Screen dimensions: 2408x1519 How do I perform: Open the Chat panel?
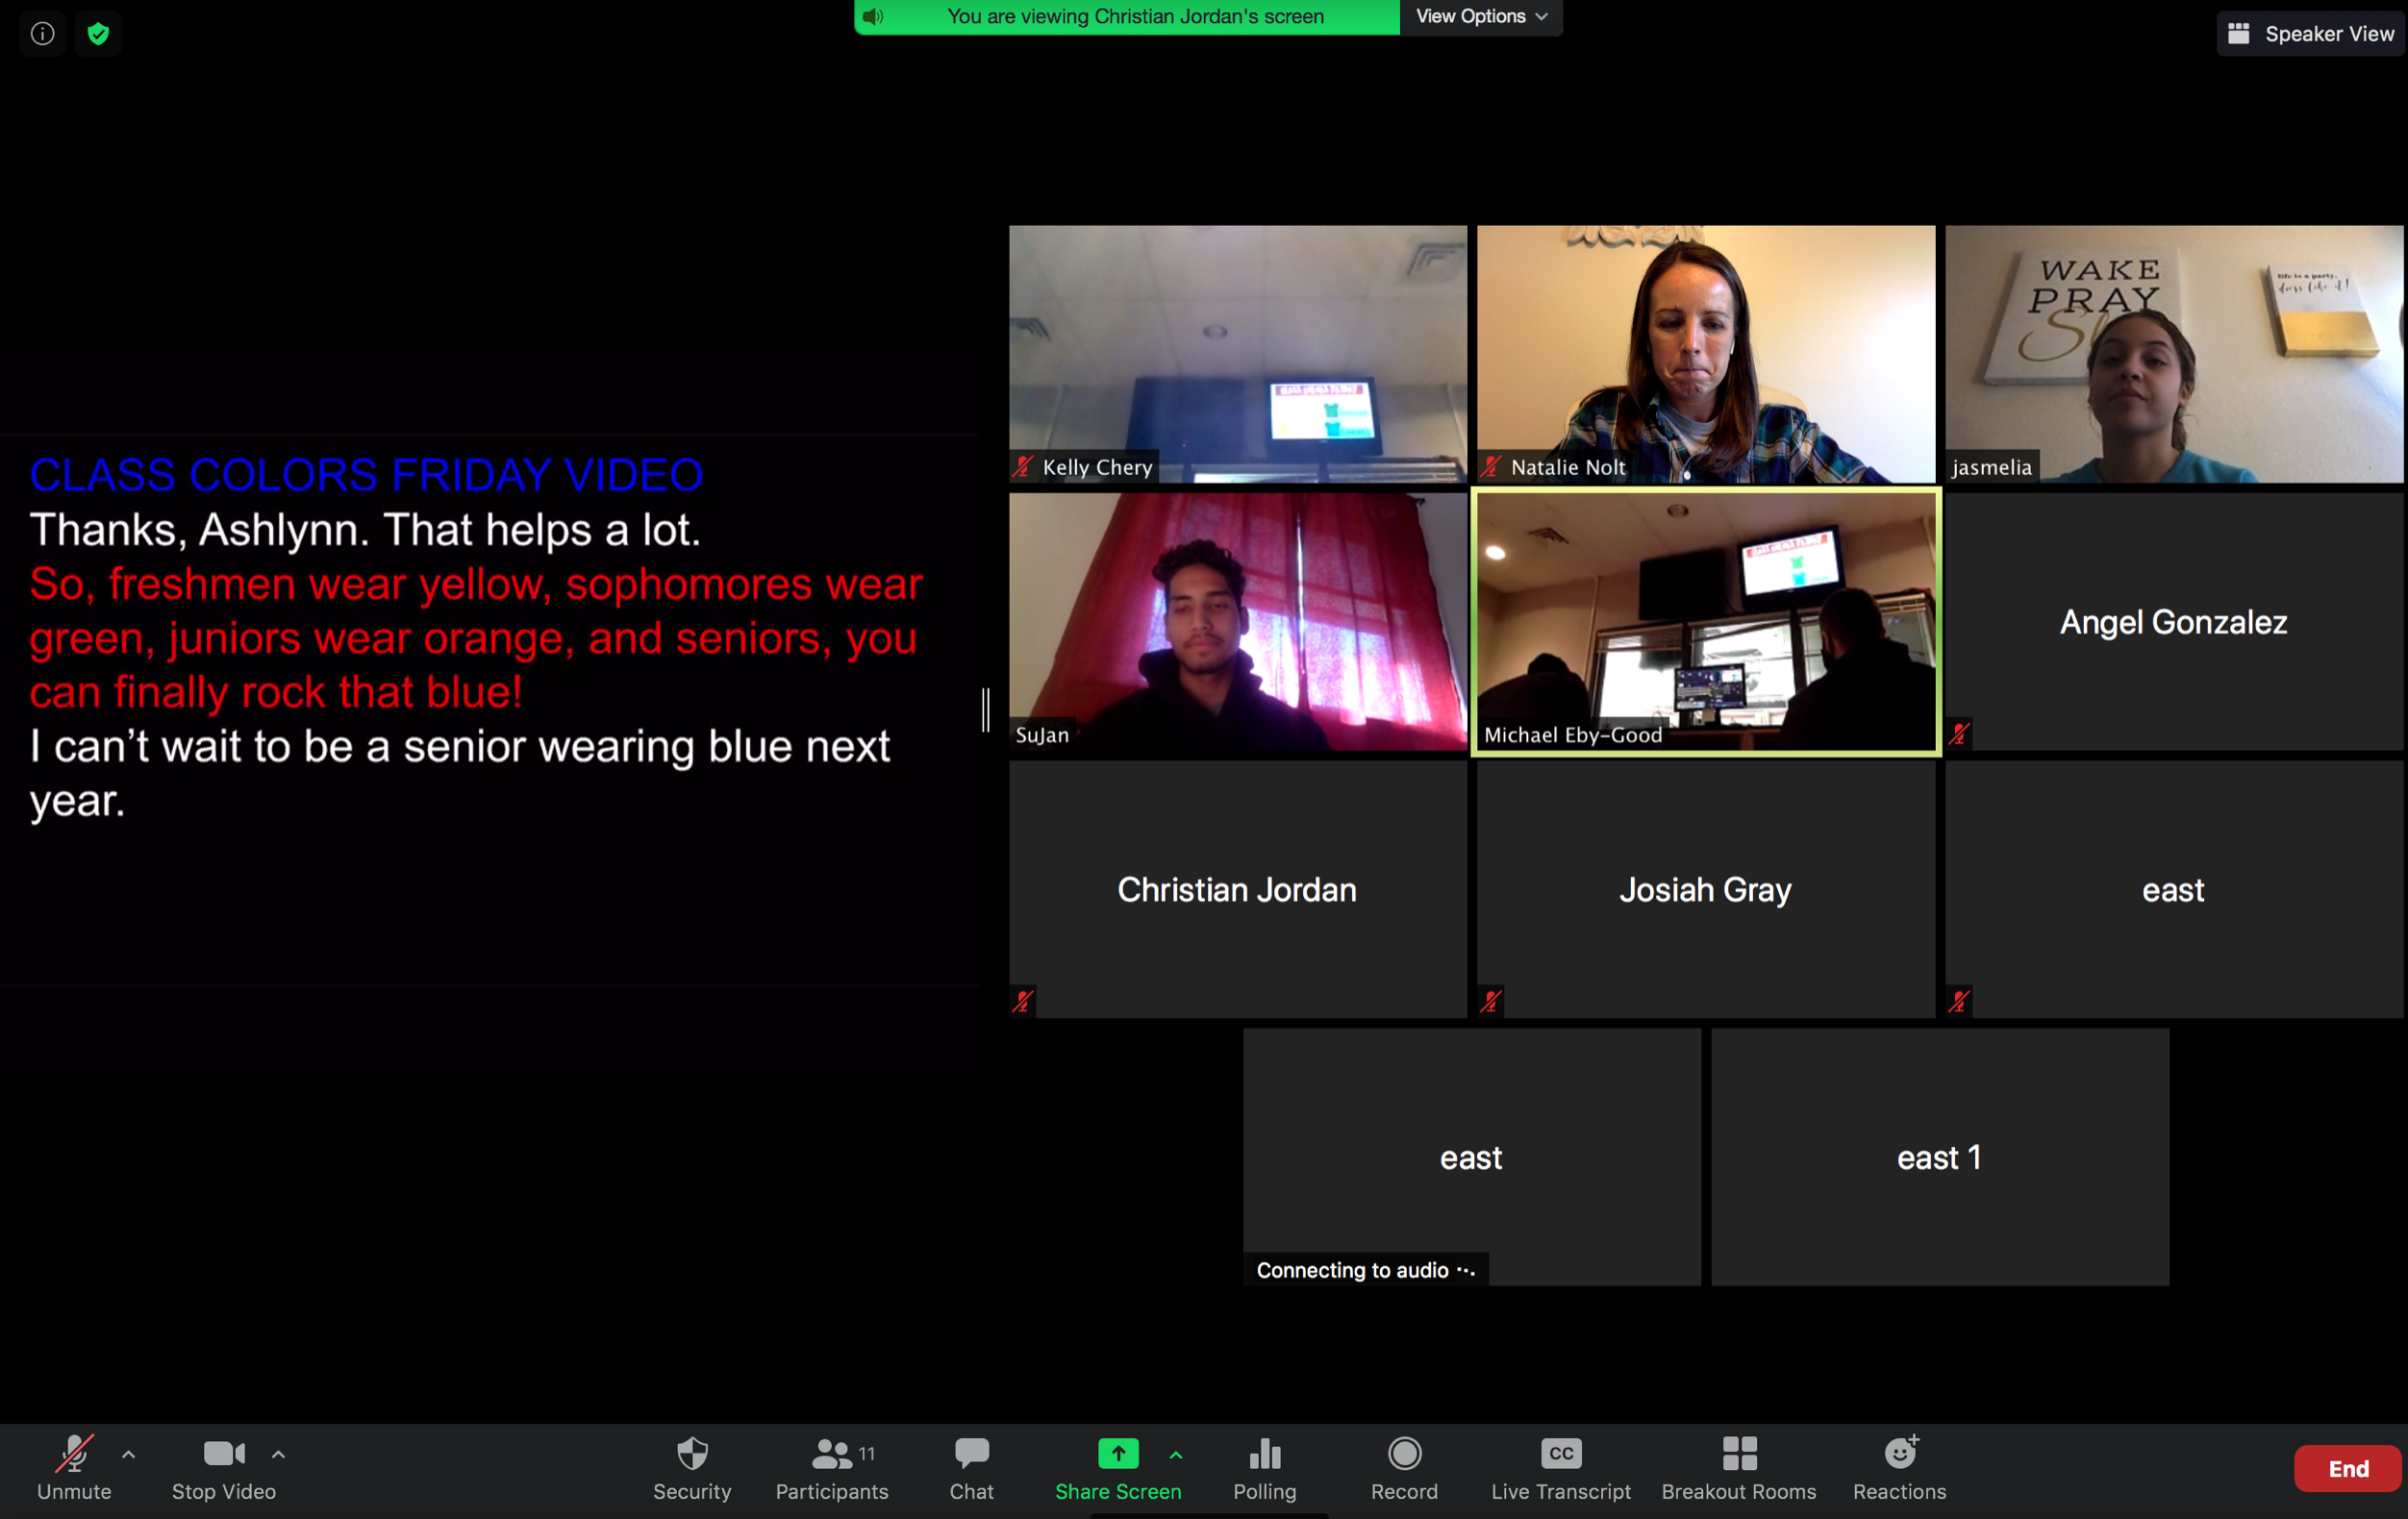coord(971,1467)
